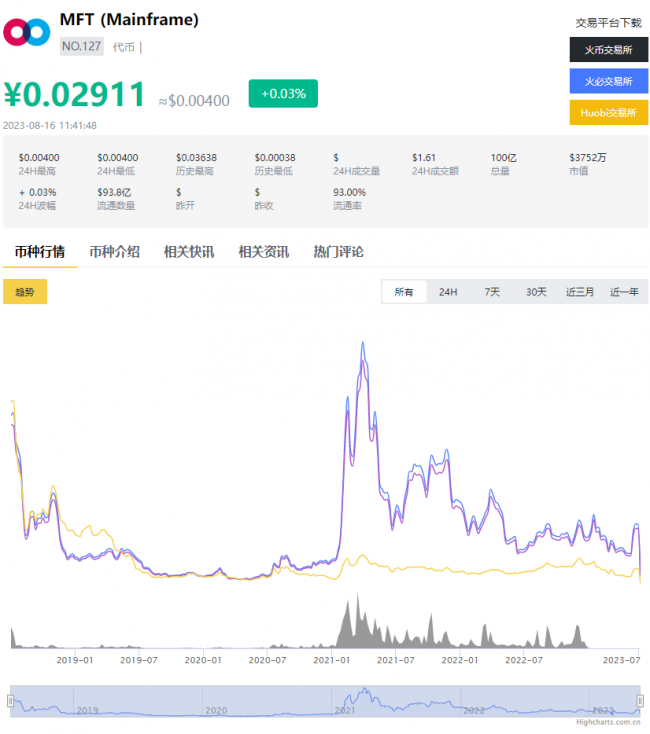
Task: Click the 流通数量 $93.8亿 value
Action: pyautogui.click(x=114, y=192)
